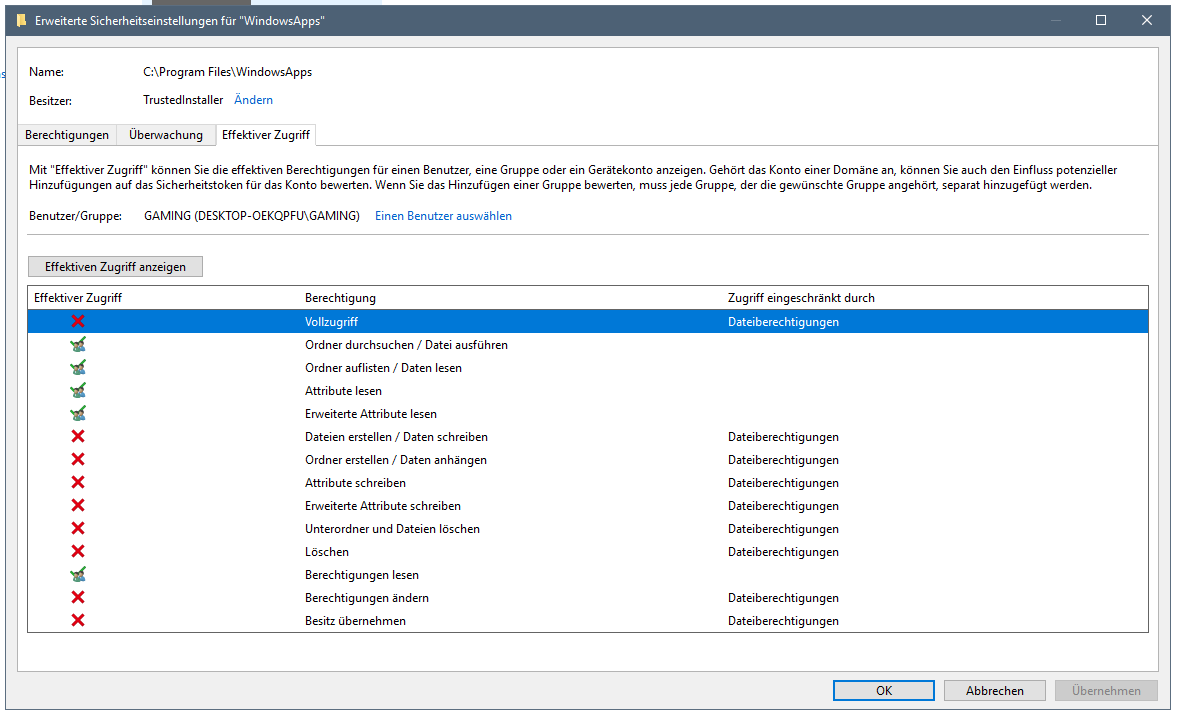The height and width of the screenshot is (720, 1179).
Task: Confirm with the OK button
Action: point(883,691)
